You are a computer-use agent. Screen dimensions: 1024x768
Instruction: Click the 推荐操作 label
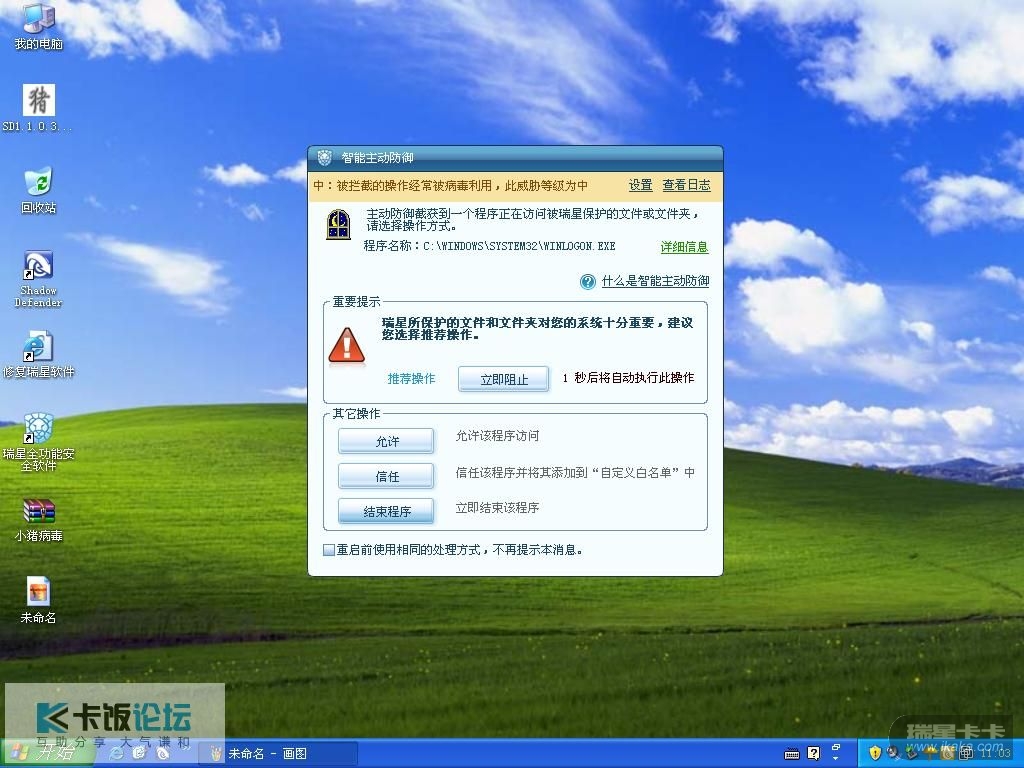(x=411, y=379)
